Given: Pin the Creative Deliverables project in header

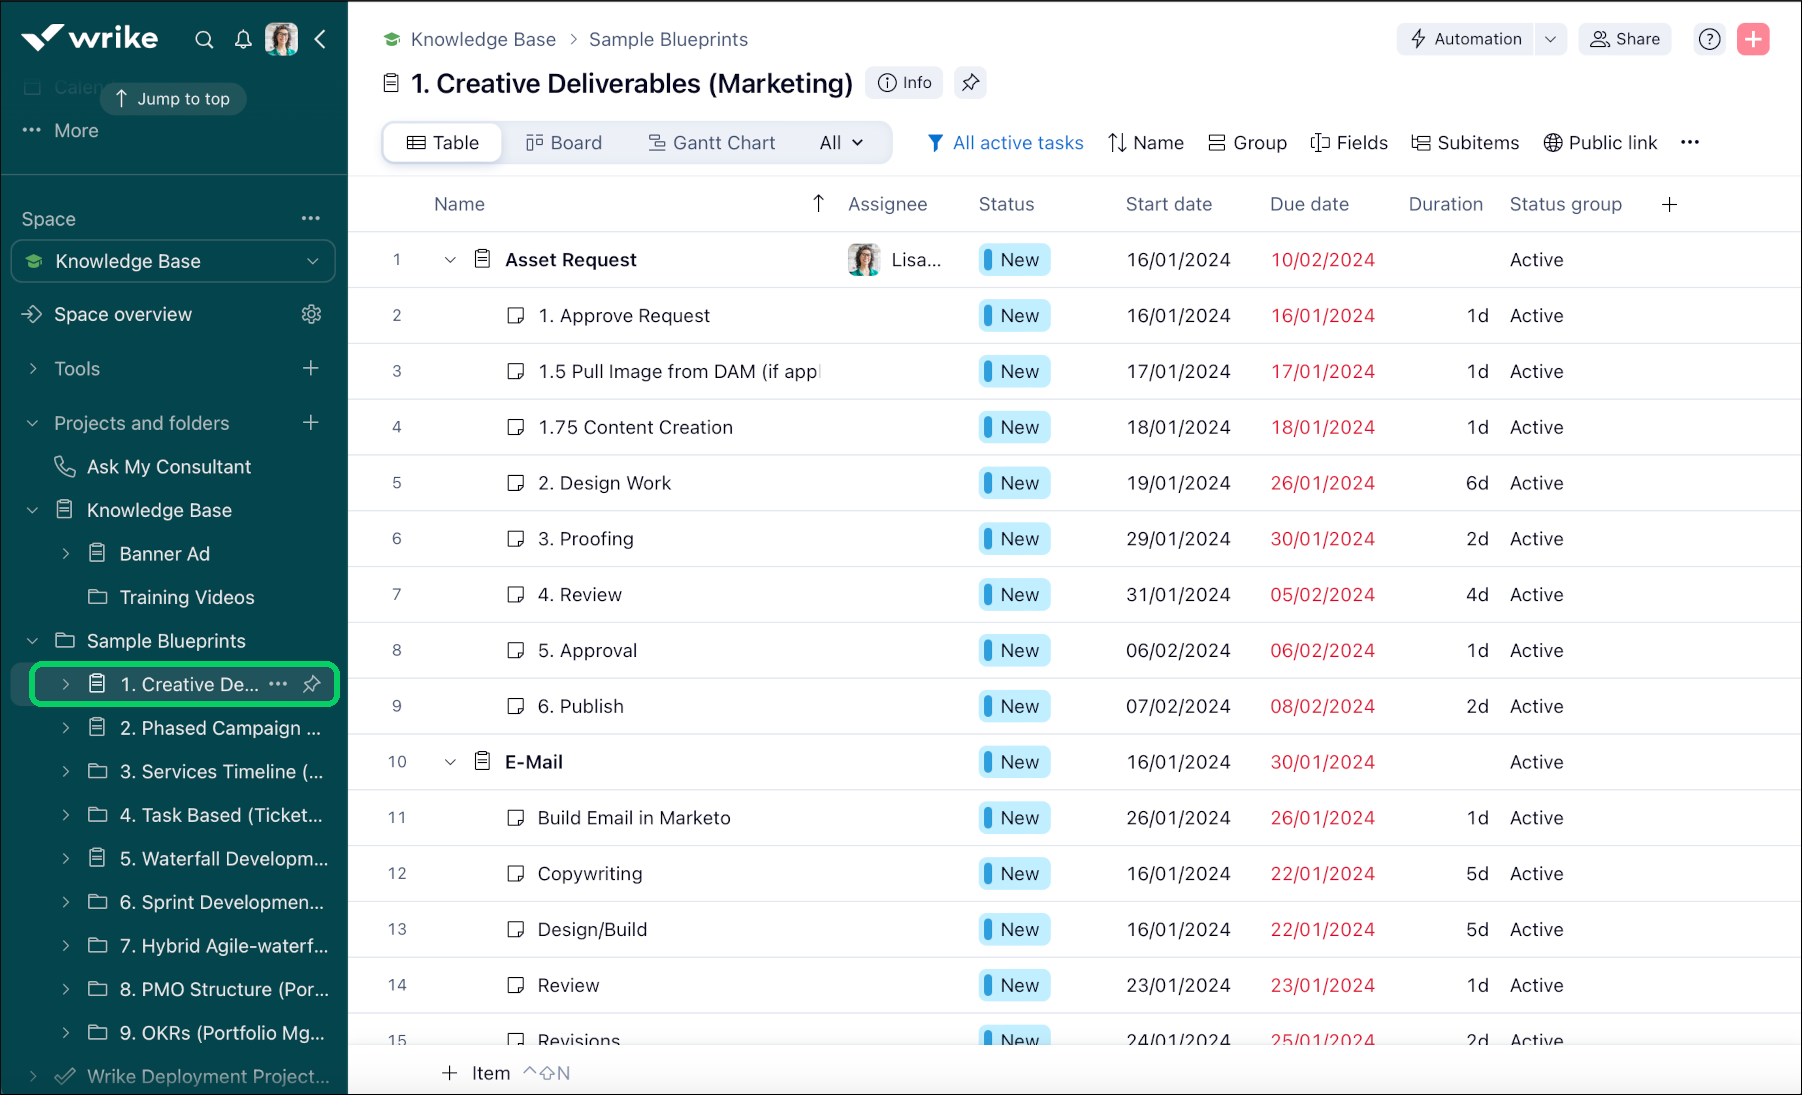Looking at the screenshot, I should coord(970,83).
